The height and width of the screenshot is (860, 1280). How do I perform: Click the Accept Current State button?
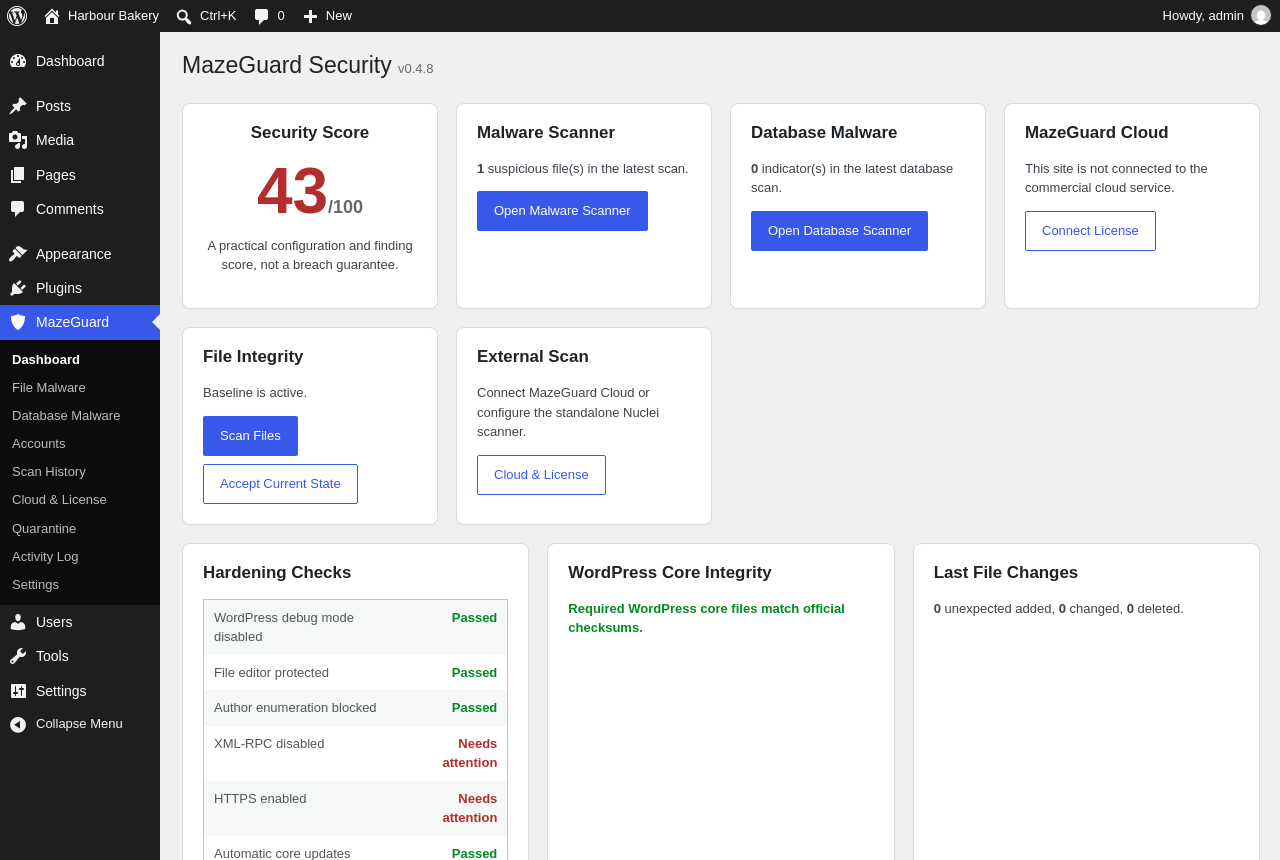tap(280, 484)
